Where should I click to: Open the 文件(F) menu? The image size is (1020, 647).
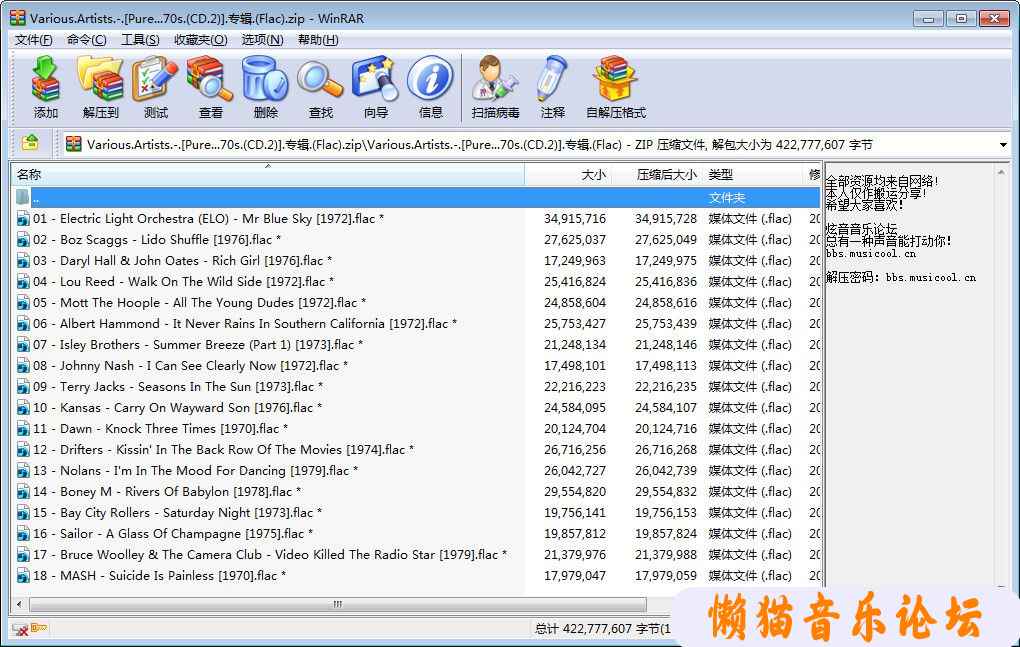pos(34,40)
